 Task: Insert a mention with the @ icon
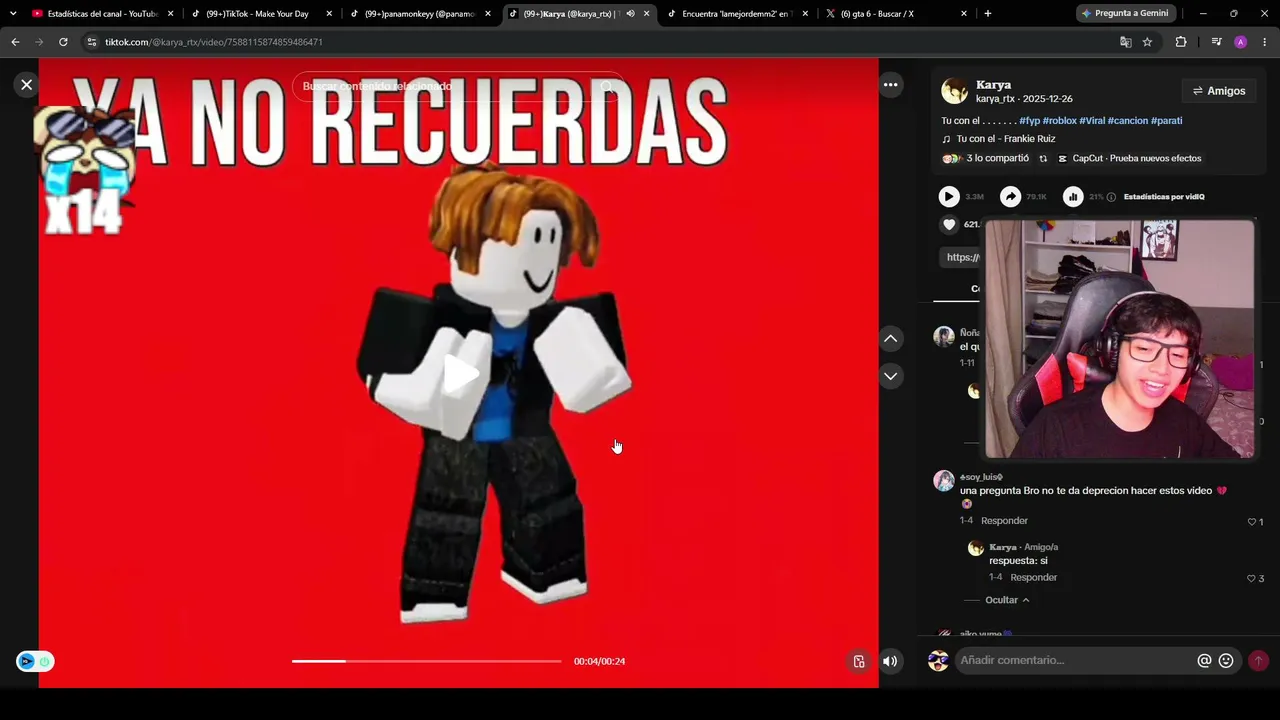point(1204,661)
